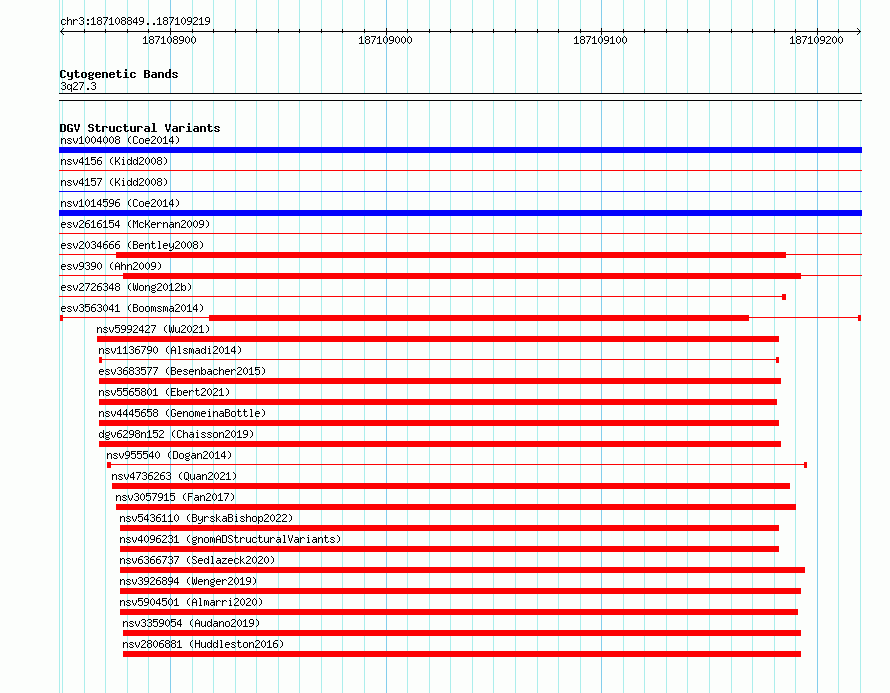Image resolution: width=890 pixels, height=693 pixels.
Task: Select nsv2806881 (Huddleston2016) label
Action: click(203, 644)
